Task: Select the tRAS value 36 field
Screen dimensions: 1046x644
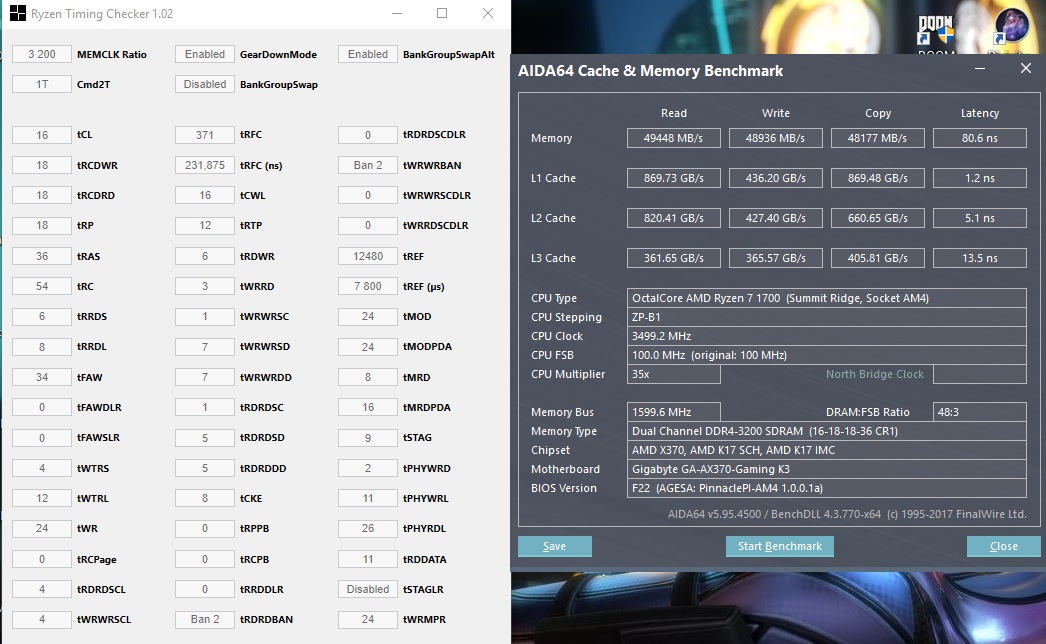Action: point(42,256)
